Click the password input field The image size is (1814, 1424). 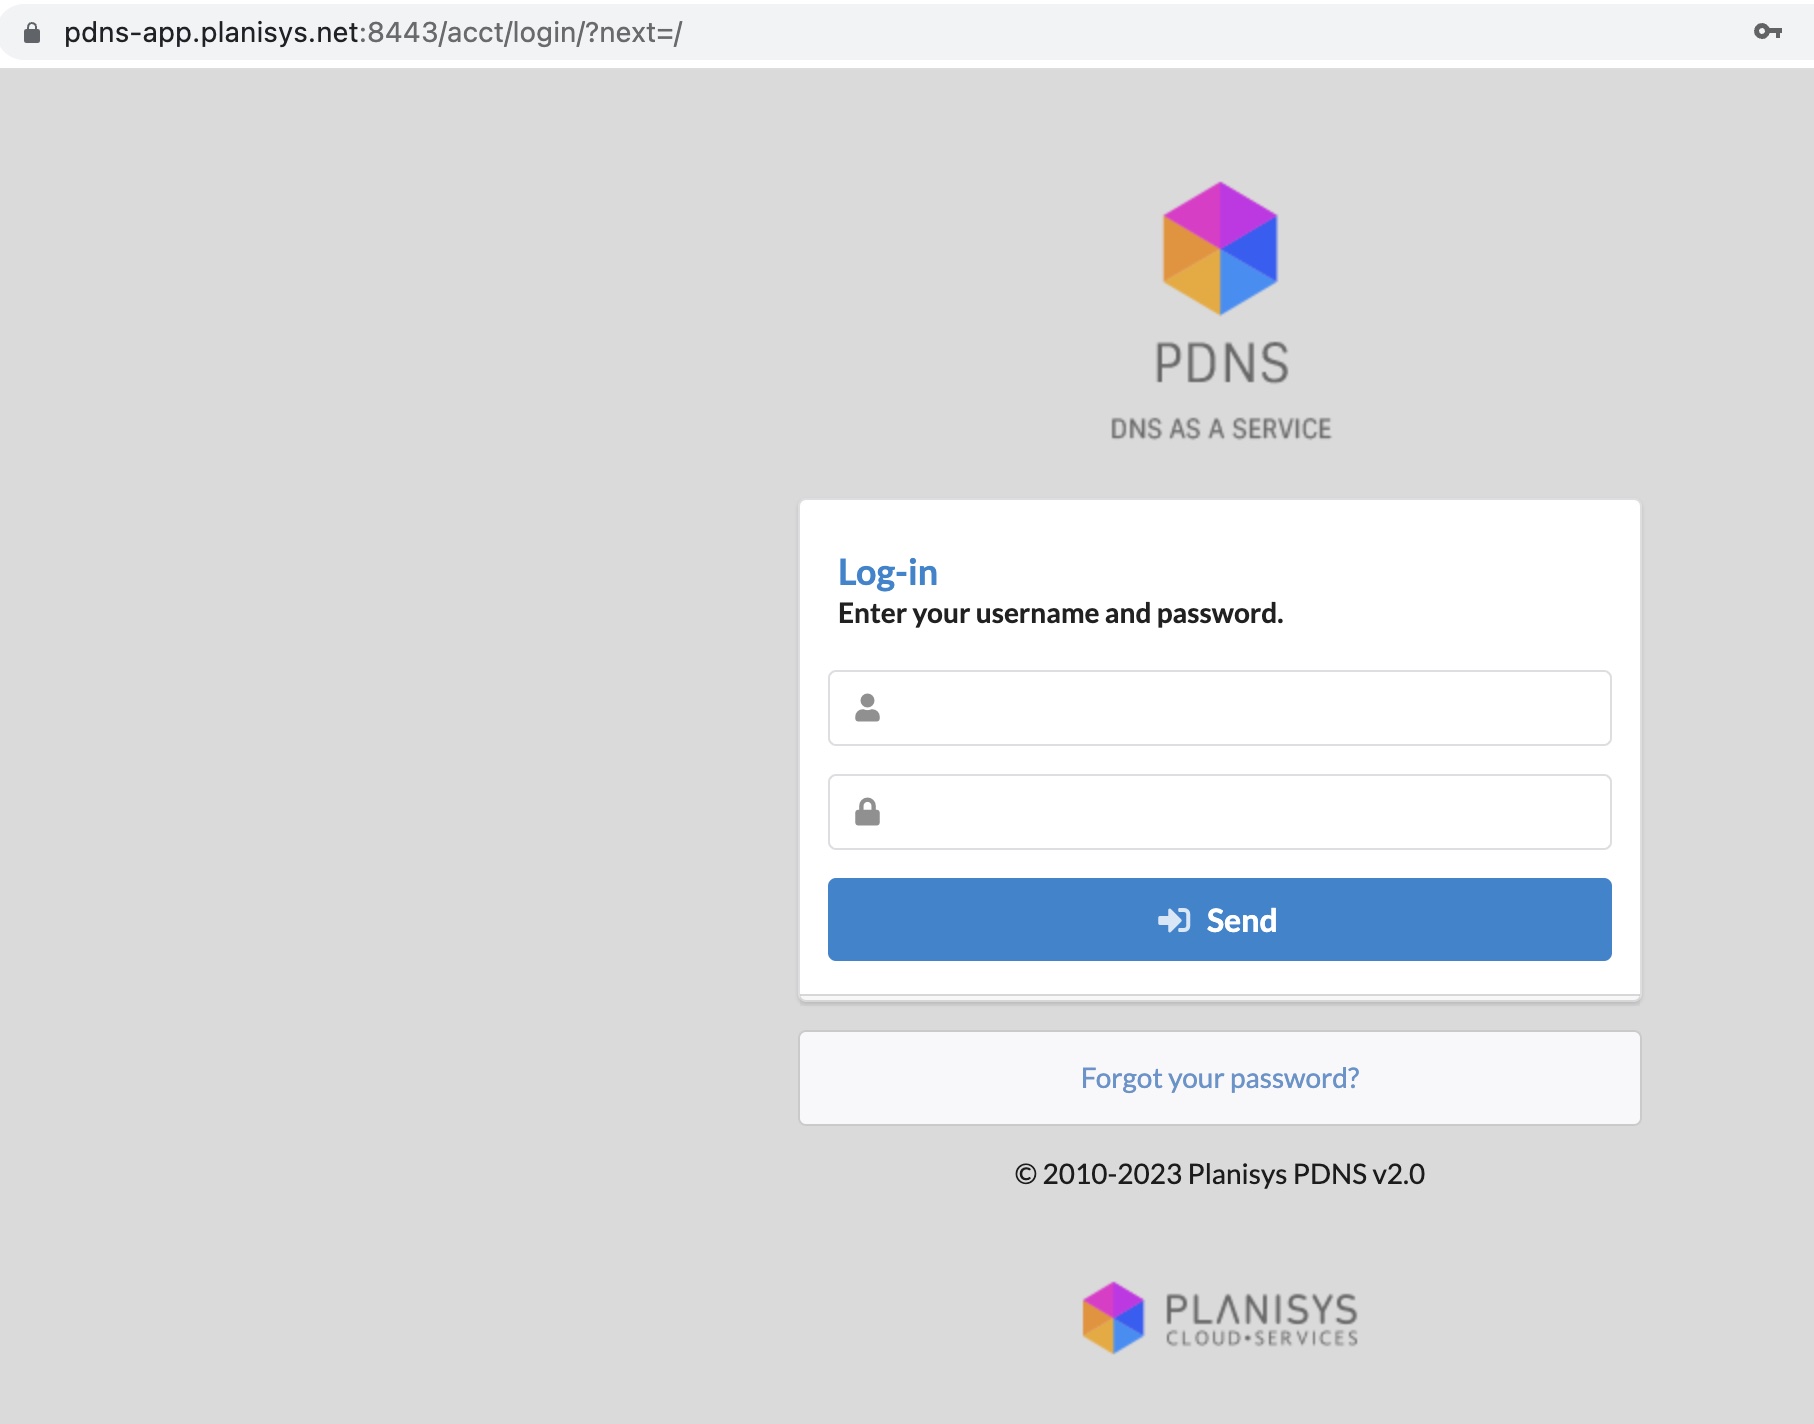[1219, 812]
